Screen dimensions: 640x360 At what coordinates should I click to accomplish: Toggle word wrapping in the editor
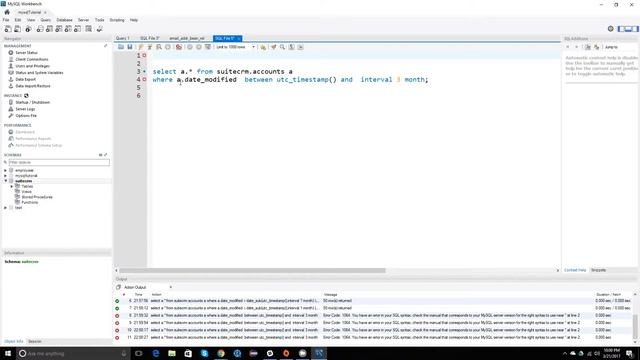tap(300, 47)
